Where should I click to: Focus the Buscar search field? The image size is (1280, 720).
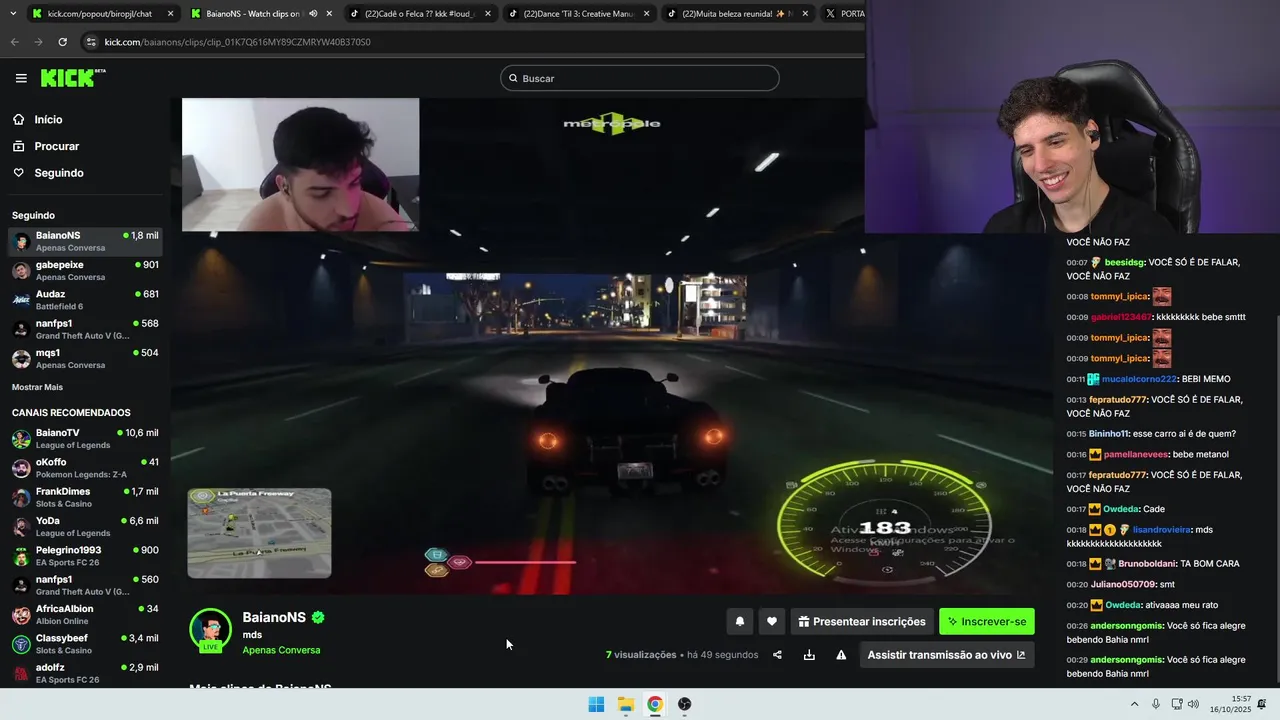pyautogui.click(x=640, y=78)
